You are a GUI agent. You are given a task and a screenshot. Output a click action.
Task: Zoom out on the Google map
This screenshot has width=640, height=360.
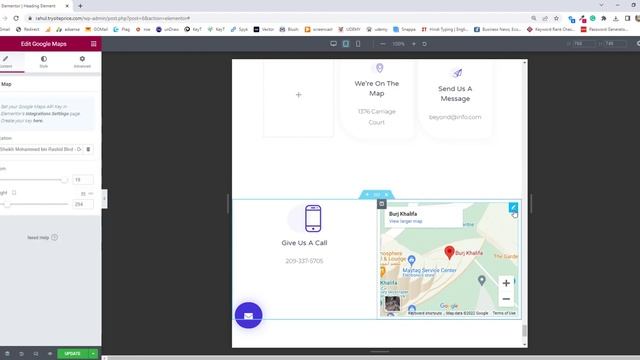(506, 299)
